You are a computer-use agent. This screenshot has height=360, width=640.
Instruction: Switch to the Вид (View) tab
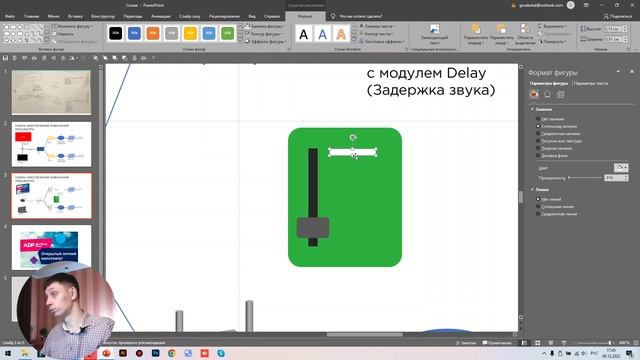click(x=252, y=16)
